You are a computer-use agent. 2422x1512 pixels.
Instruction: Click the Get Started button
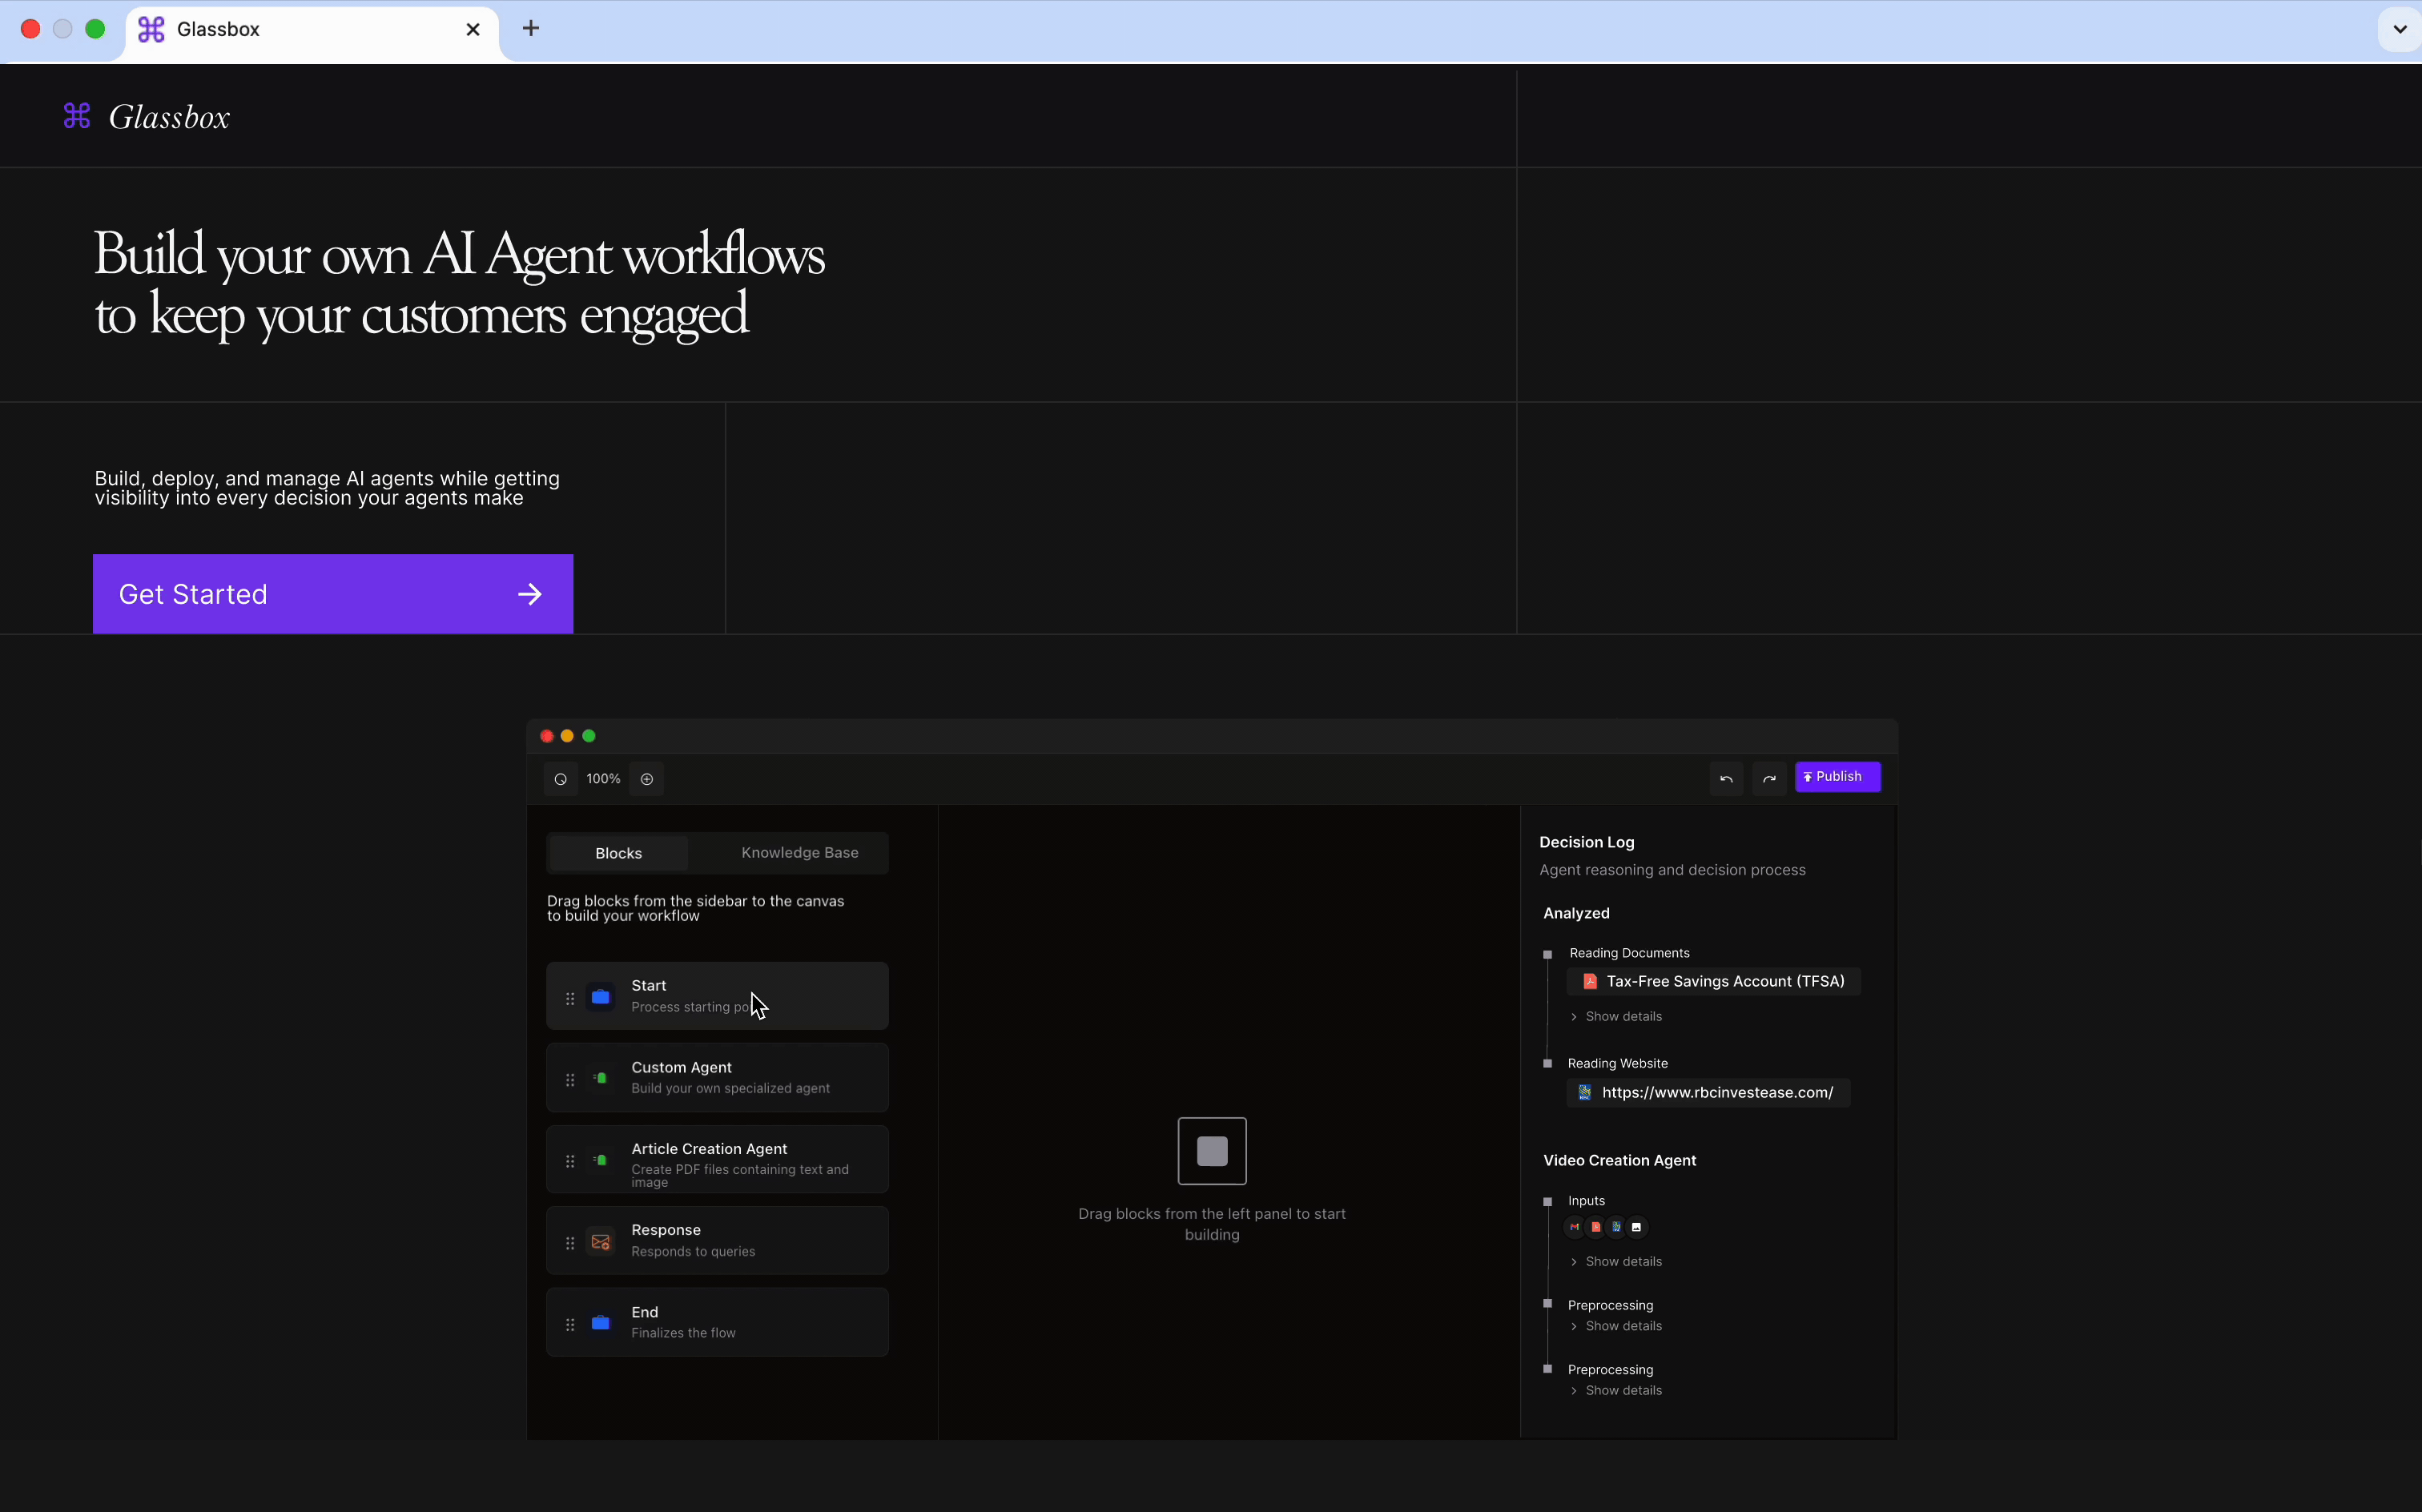click(333, 594)
